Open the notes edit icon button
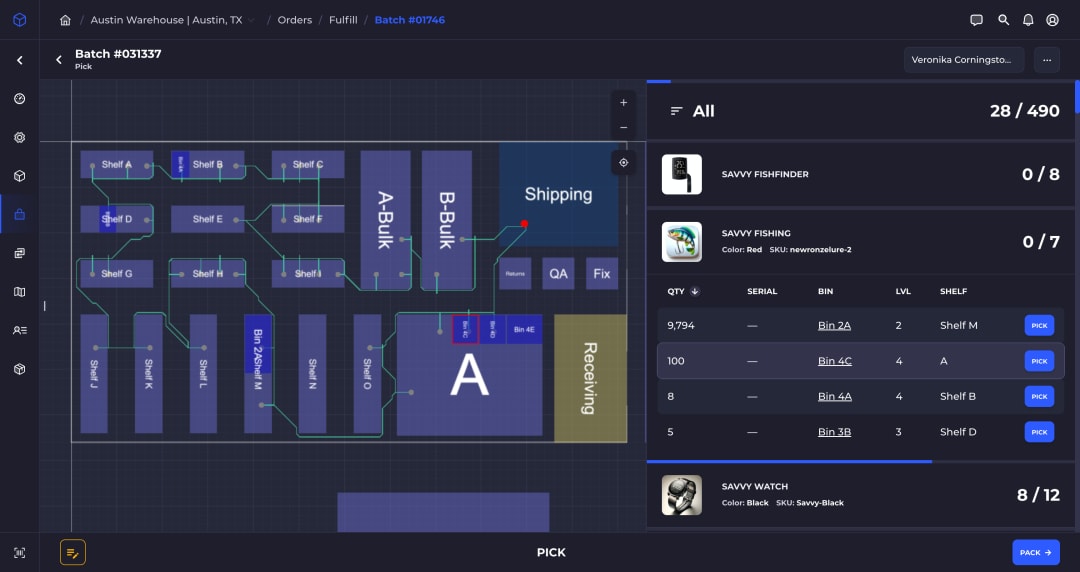1080x572 pixels. 73,552
